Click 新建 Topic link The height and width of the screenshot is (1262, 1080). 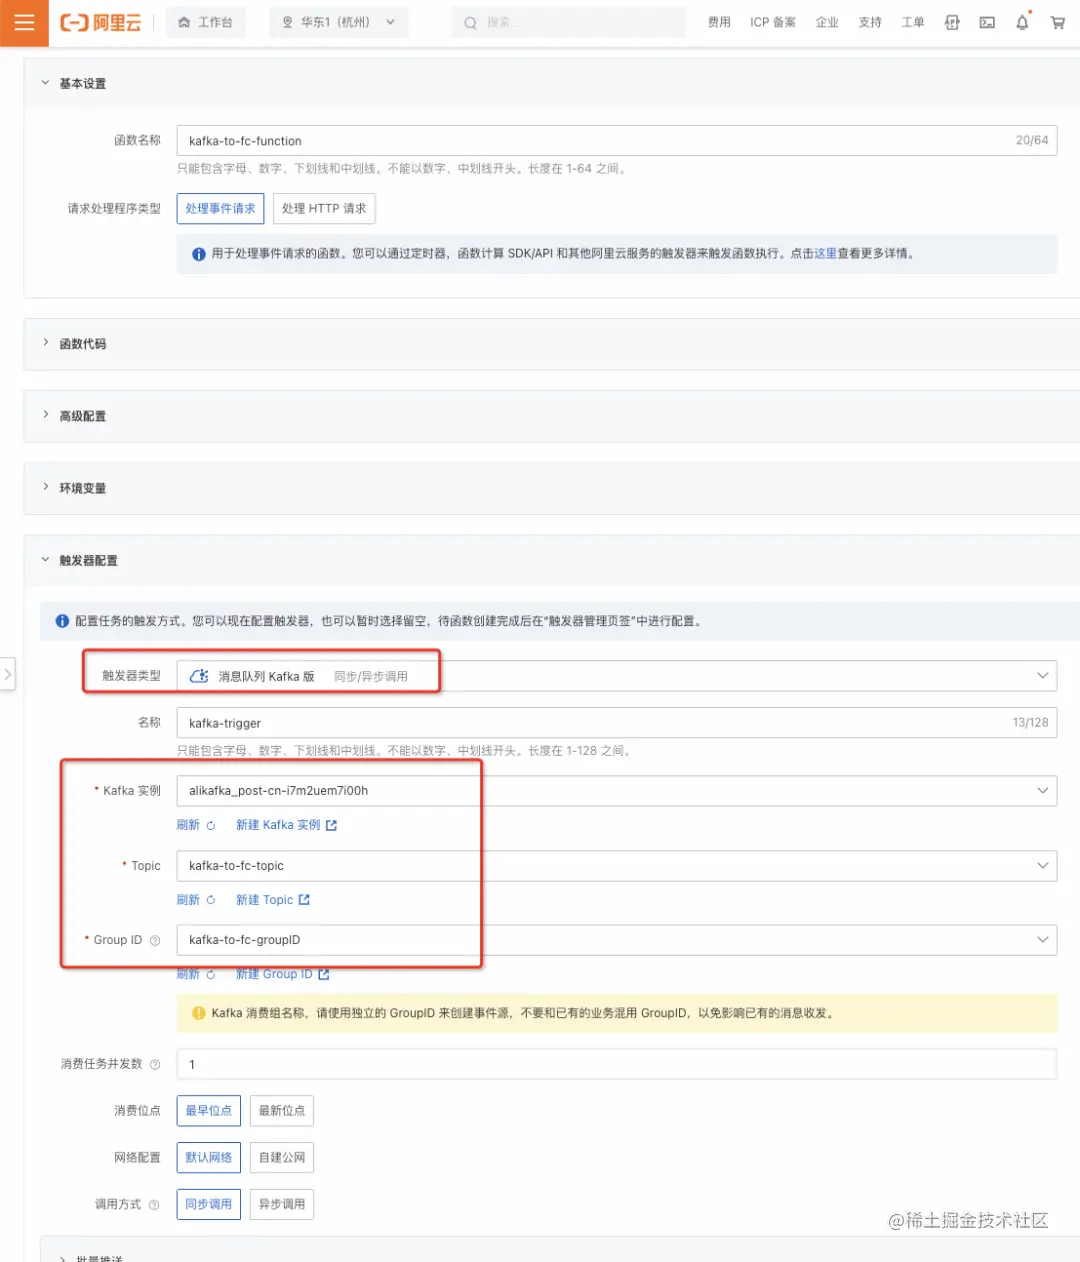[273, 900]
